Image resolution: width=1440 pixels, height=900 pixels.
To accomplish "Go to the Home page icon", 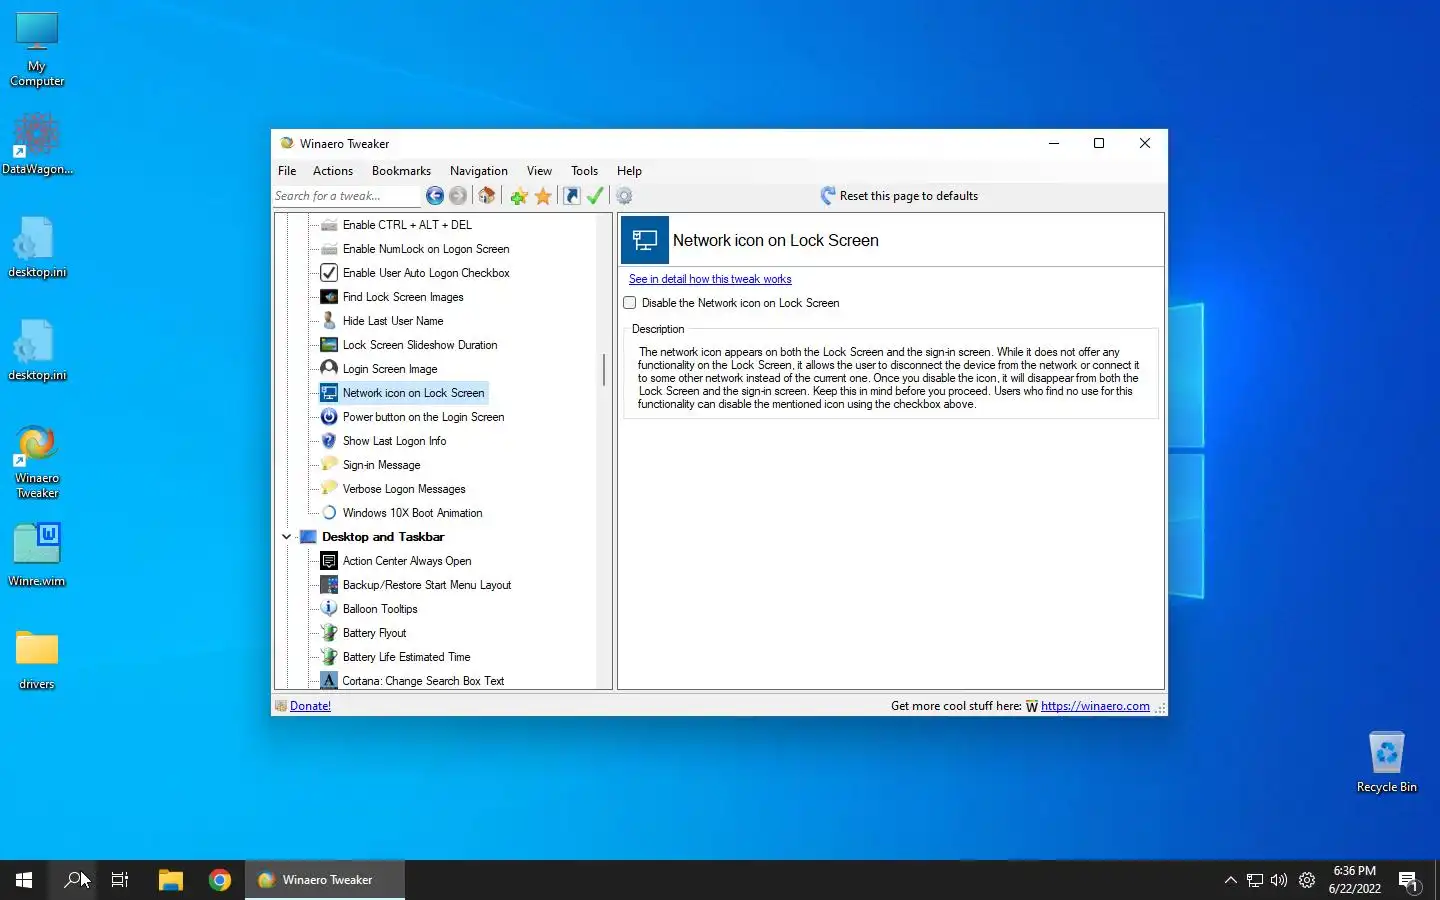I will coord(487,196).
